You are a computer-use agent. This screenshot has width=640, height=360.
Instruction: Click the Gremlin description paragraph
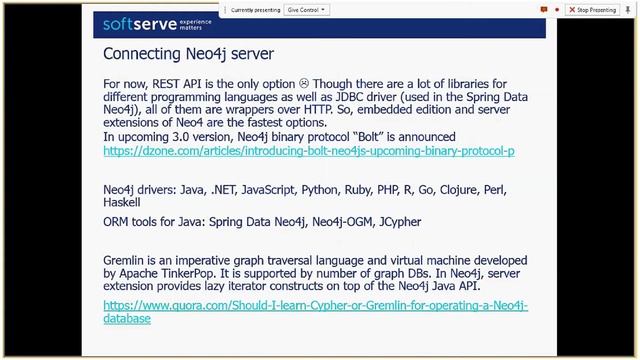(x=315, y=273)
